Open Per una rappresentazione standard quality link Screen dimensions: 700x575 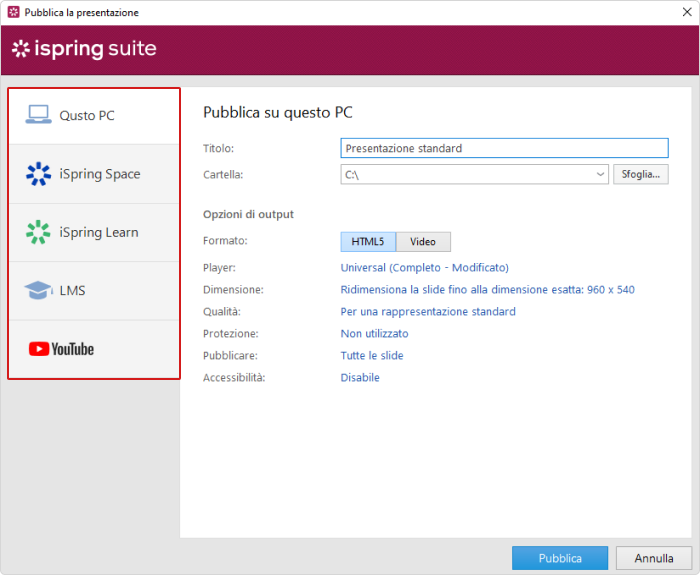pos(428,311)
